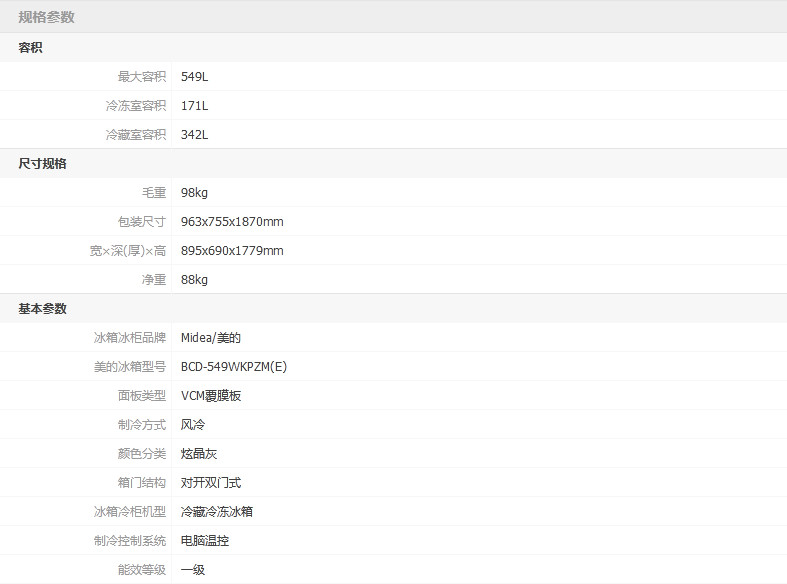
Task: Select the 895x690x1779mm dimensions value
Action: (232, 250)
